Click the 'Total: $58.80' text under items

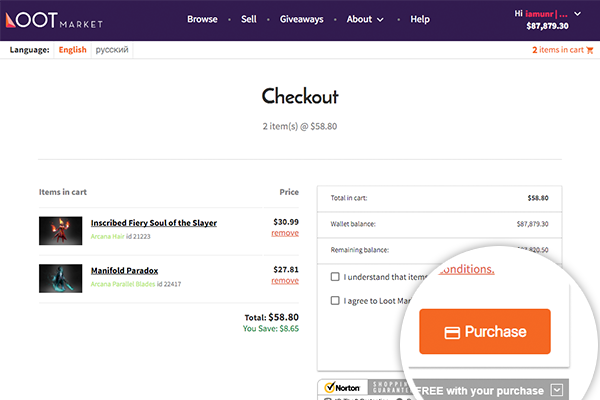pos(272,317)
